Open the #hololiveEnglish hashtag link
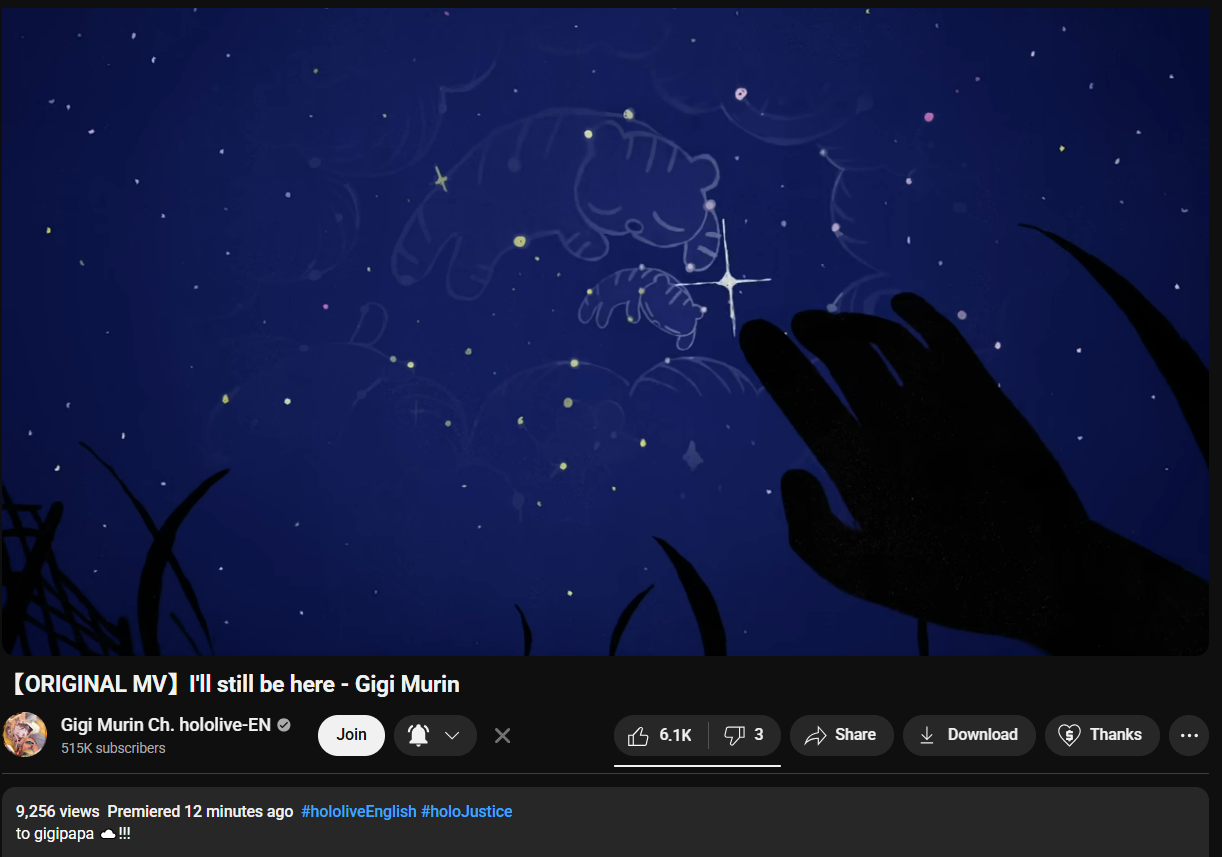Screen dimensions: 1222x857 [x=359, y=811]
